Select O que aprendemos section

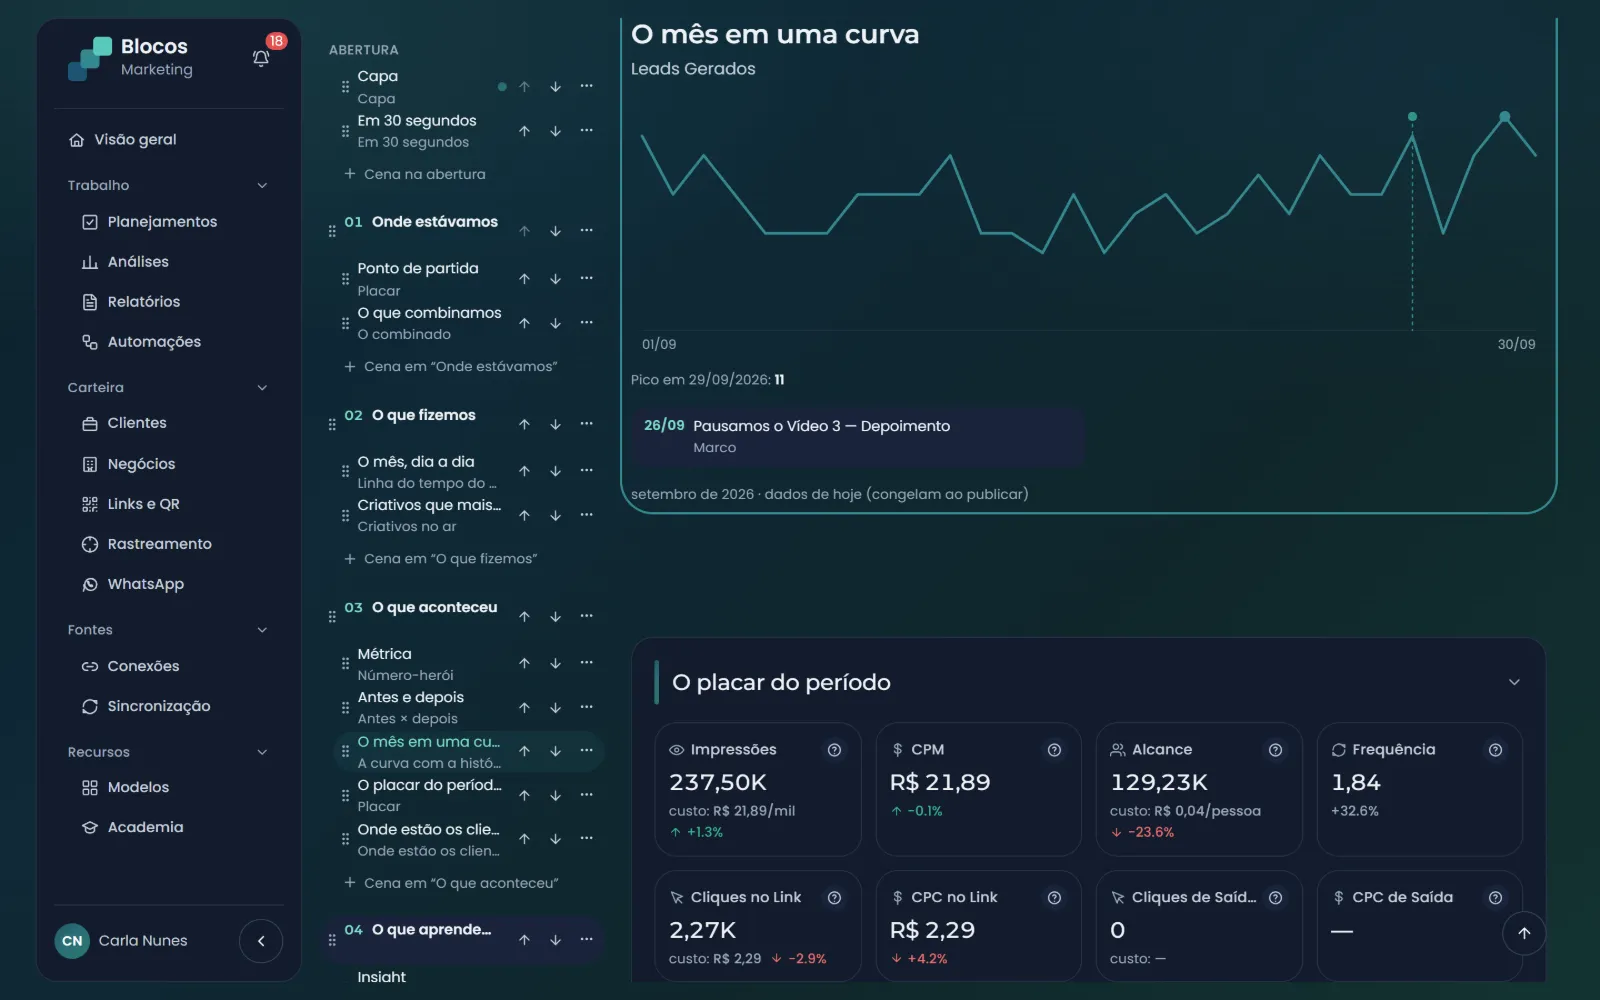click(431, 930)
